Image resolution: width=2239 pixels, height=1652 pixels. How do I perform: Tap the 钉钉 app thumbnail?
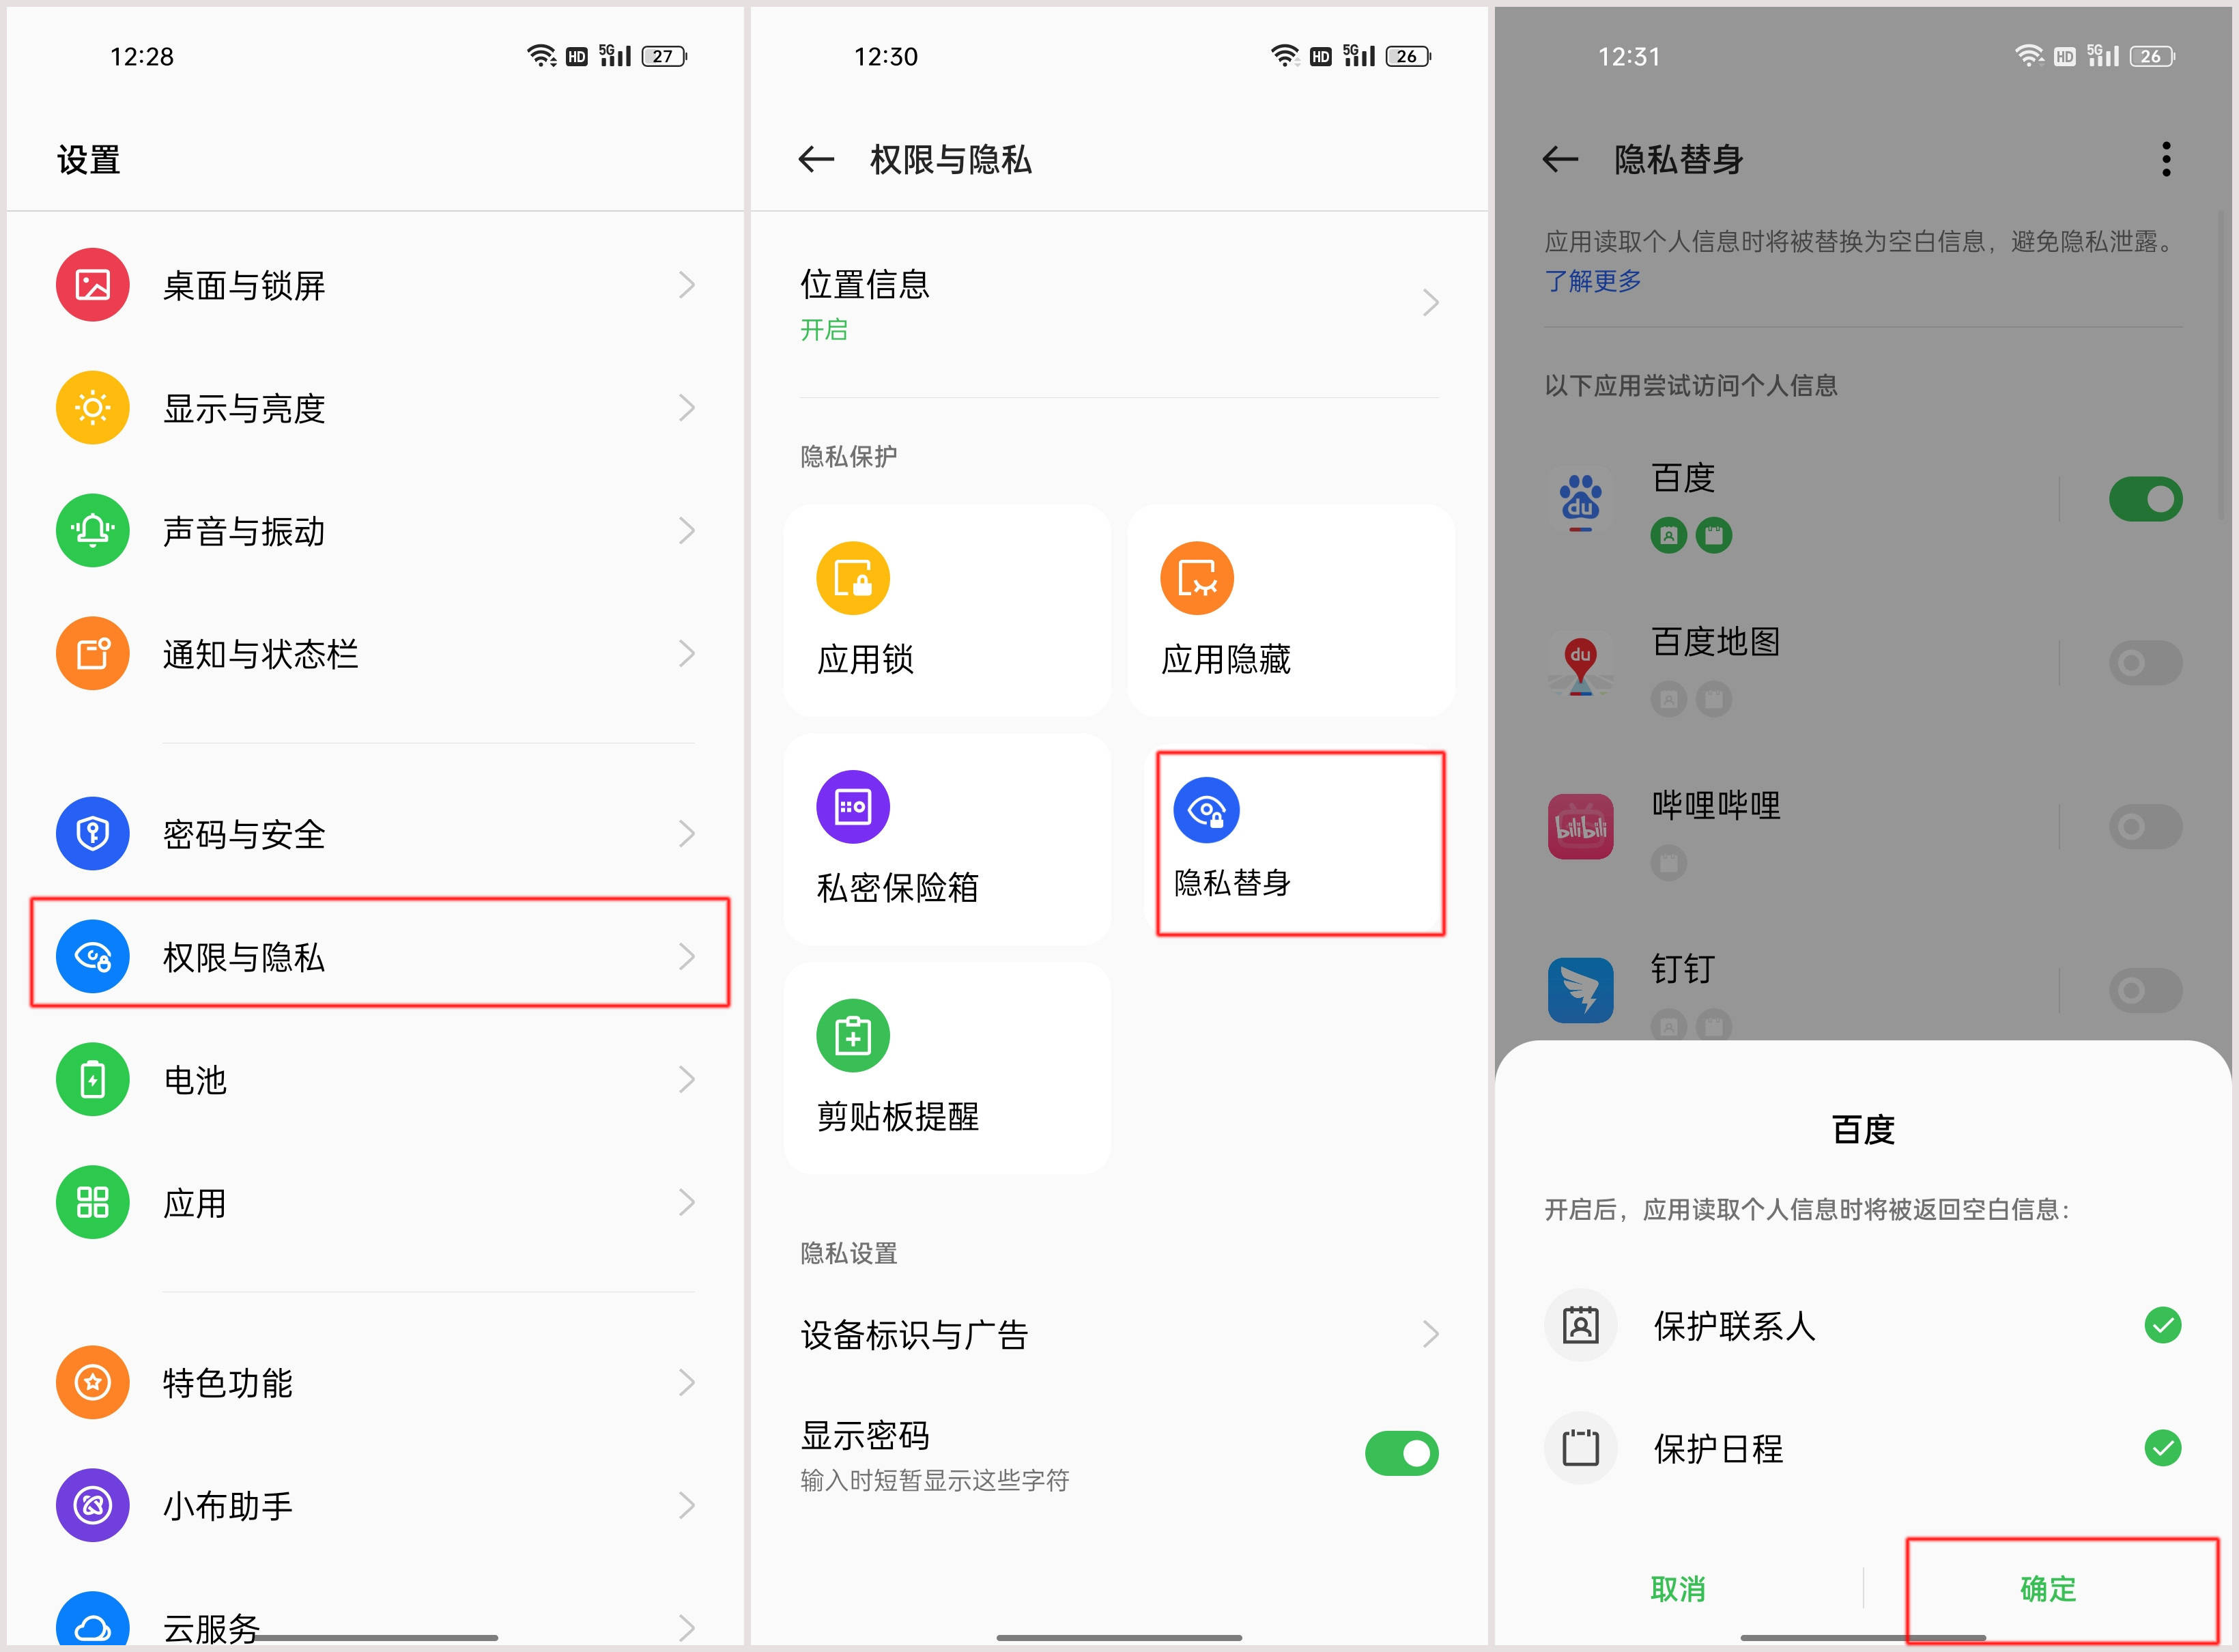pos(1581,991)
